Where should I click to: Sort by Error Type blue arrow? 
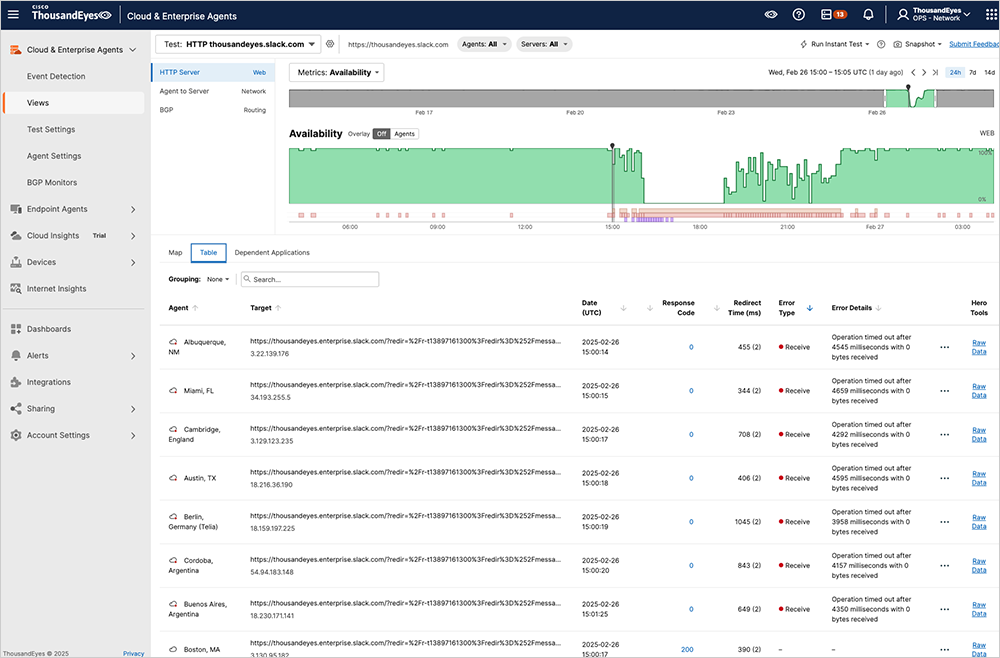pos(810,308)
